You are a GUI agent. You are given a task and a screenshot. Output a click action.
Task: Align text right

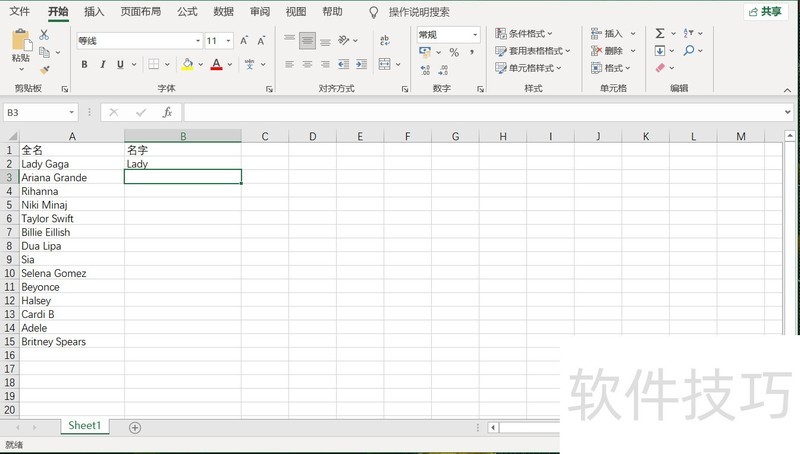tap(325, 64)
